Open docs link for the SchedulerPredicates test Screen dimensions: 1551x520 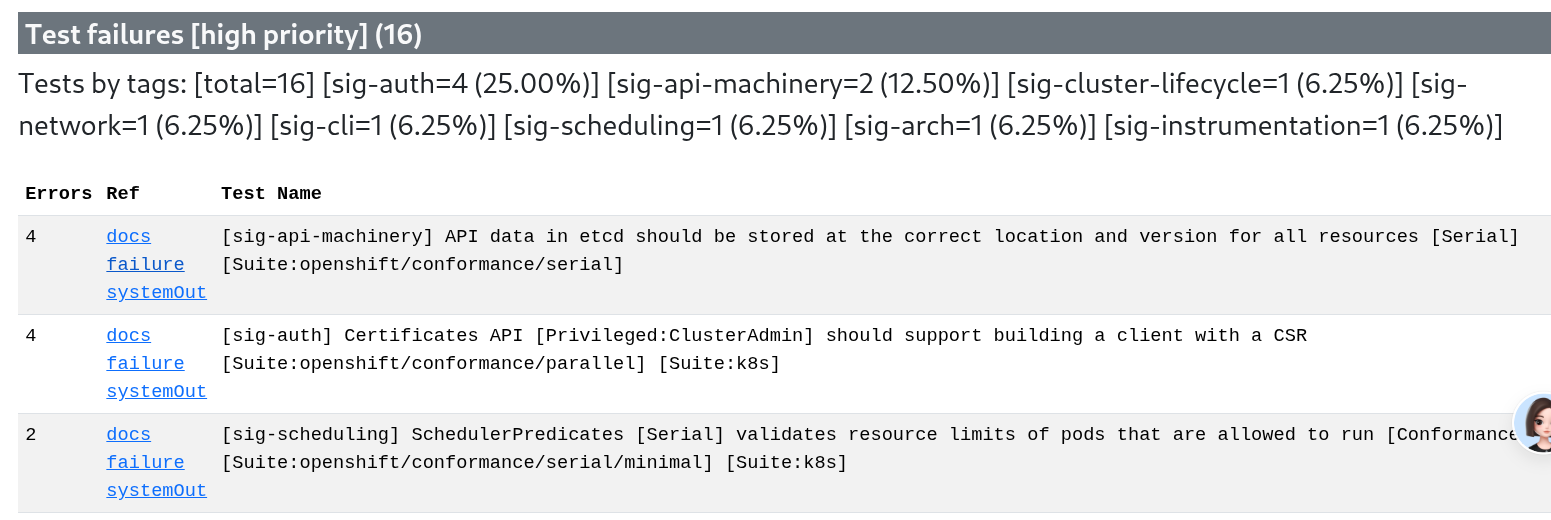coord(128,435)
